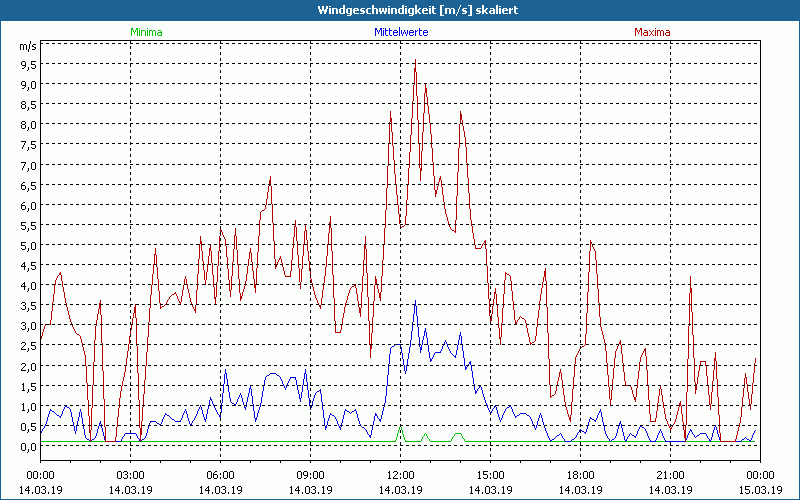This screenshot has height=500, width=800.
Task: Select the 12:00 time axis label
Action: pyautogui.click(x=400, y=475)
